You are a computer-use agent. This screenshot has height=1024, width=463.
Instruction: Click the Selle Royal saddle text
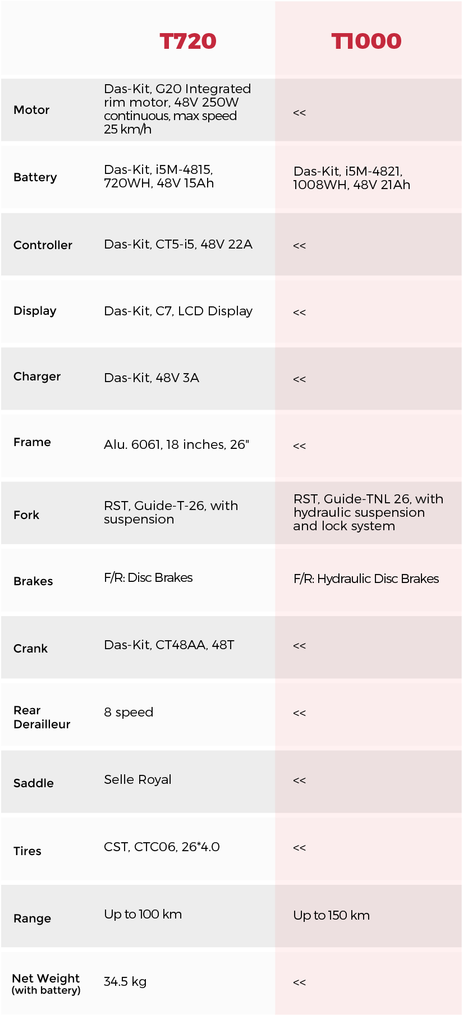pyautogui.click(x=138, y=780)
